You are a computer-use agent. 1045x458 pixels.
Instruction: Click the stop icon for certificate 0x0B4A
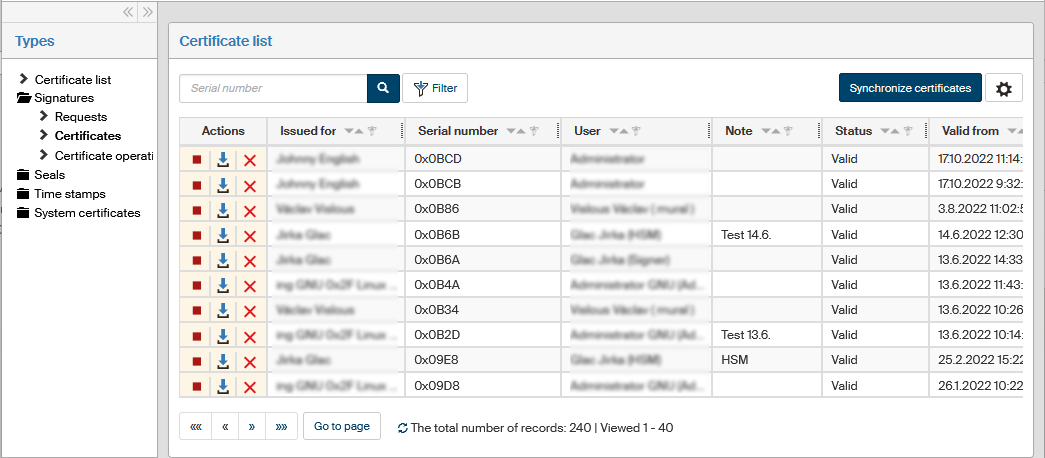(197, 285)
